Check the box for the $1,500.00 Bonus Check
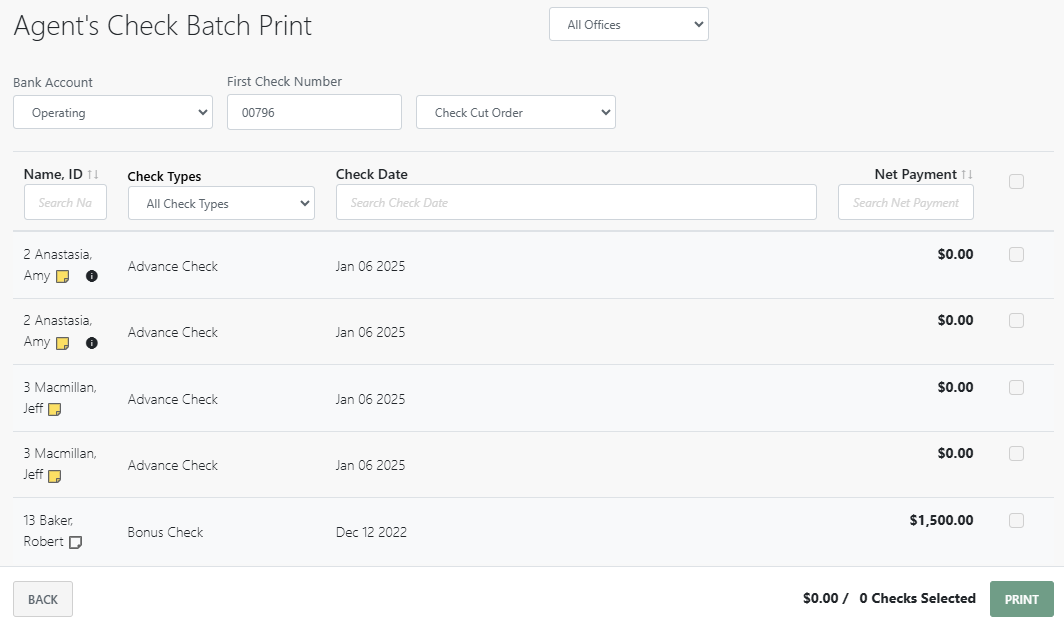This screenshot has width=1064, height=625. 1016,520
